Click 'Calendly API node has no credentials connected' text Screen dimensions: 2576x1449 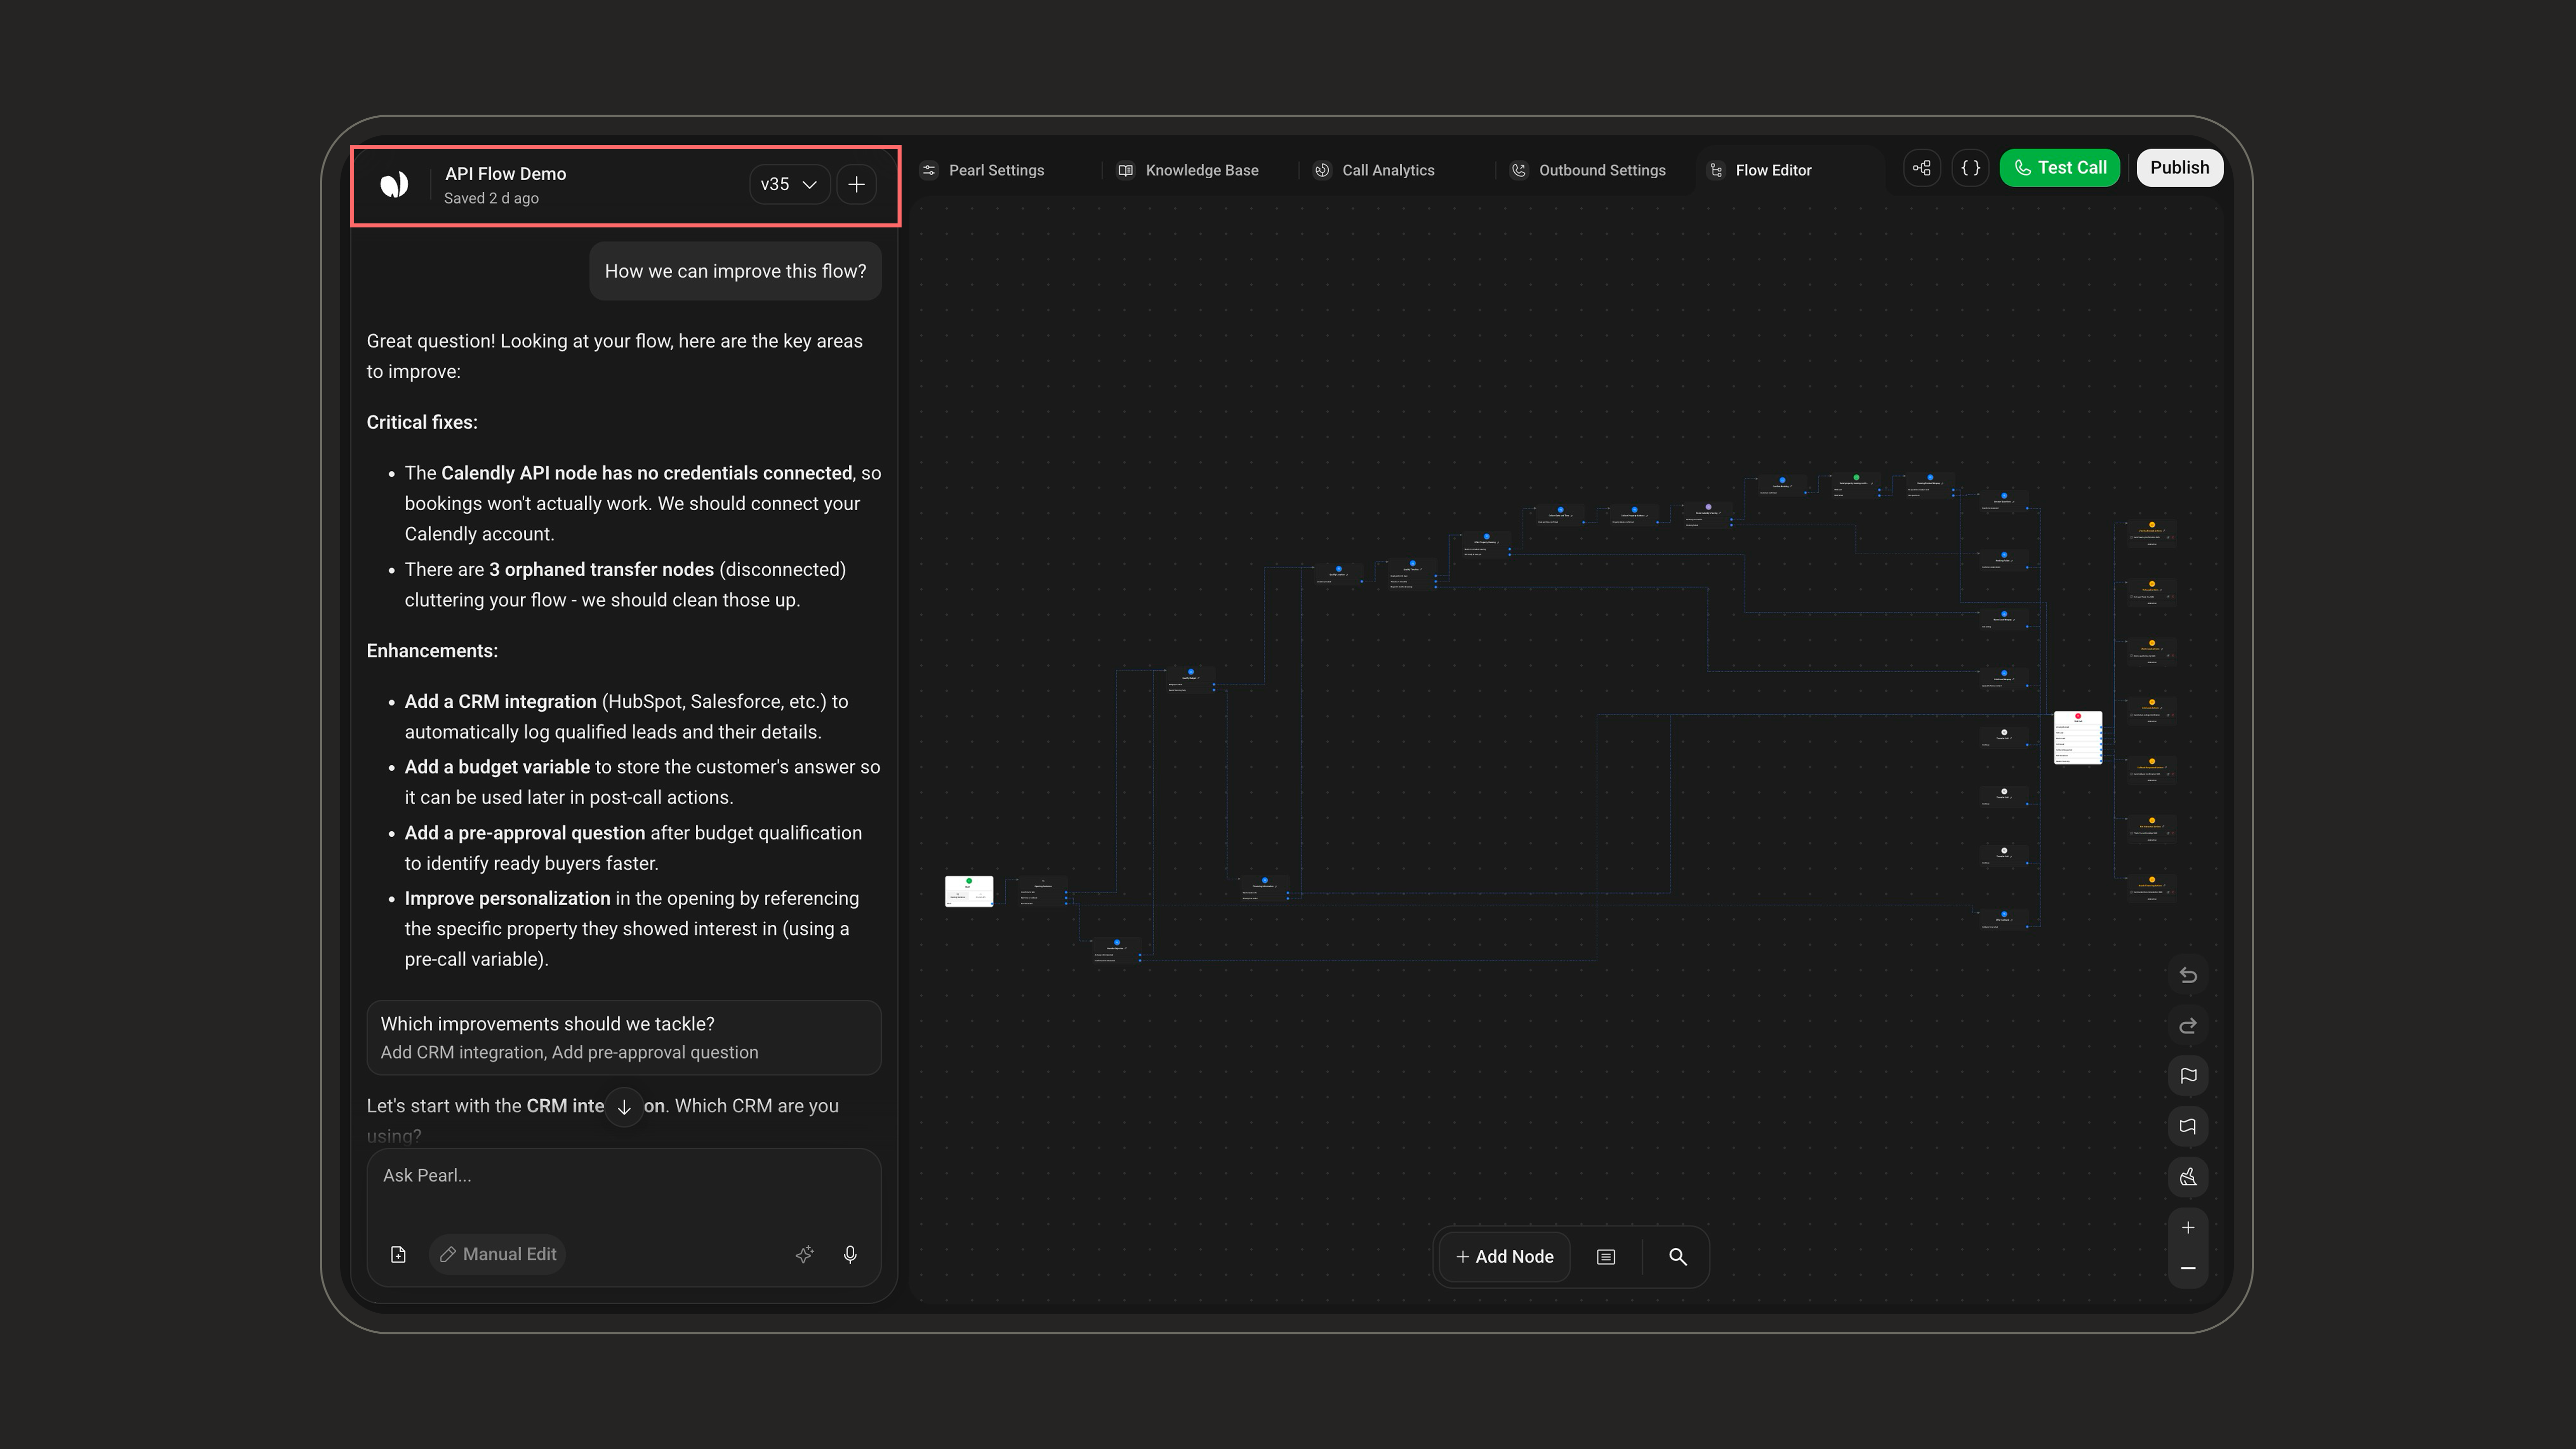coord(647,473)
